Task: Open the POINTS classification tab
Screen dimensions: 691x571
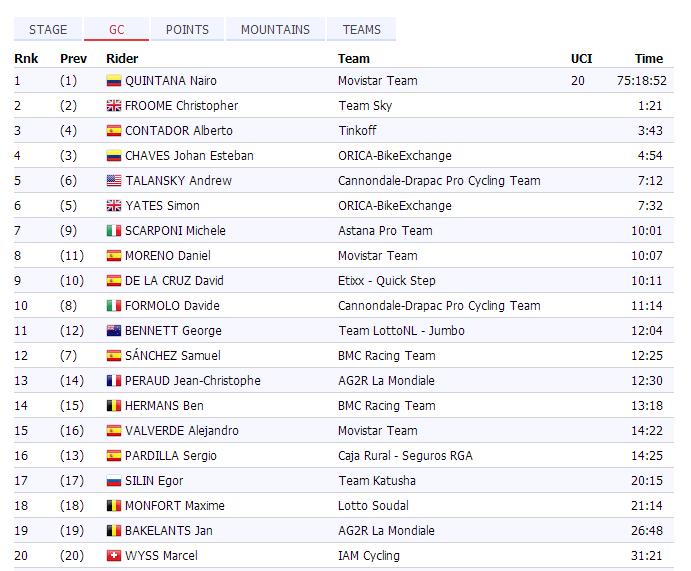Action: pyautogui.click(x=187, y=29)
